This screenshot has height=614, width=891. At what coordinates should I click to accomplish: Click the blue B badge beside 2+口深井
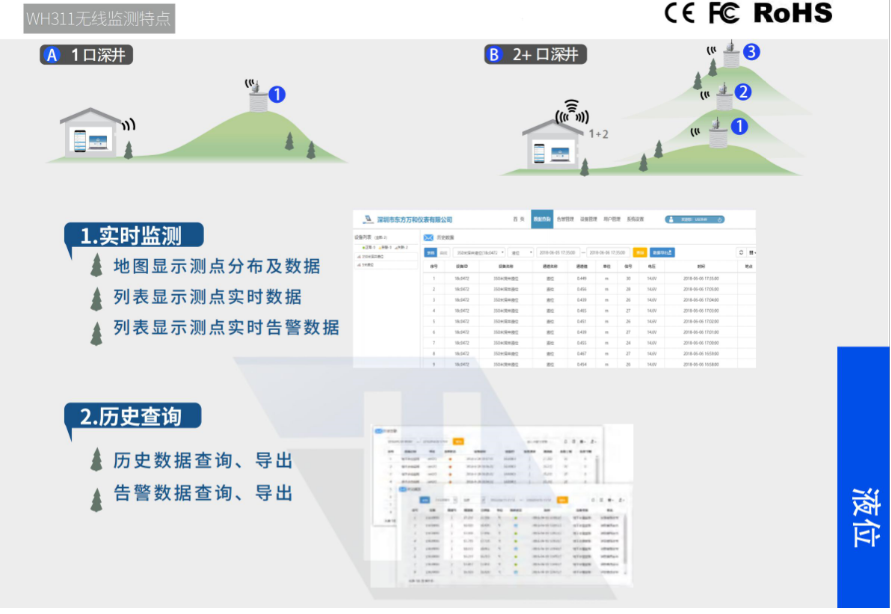tap(493, 55)
